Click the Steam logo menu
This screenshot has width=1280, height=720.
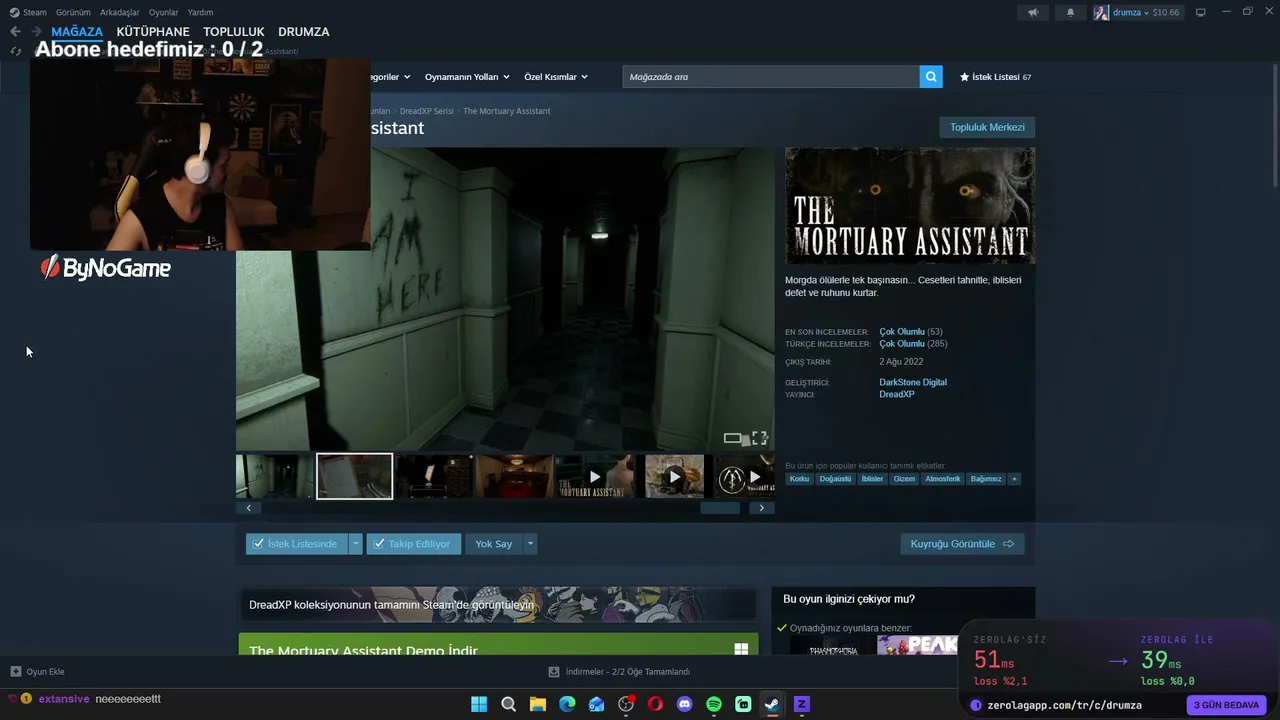click(28, 13)
